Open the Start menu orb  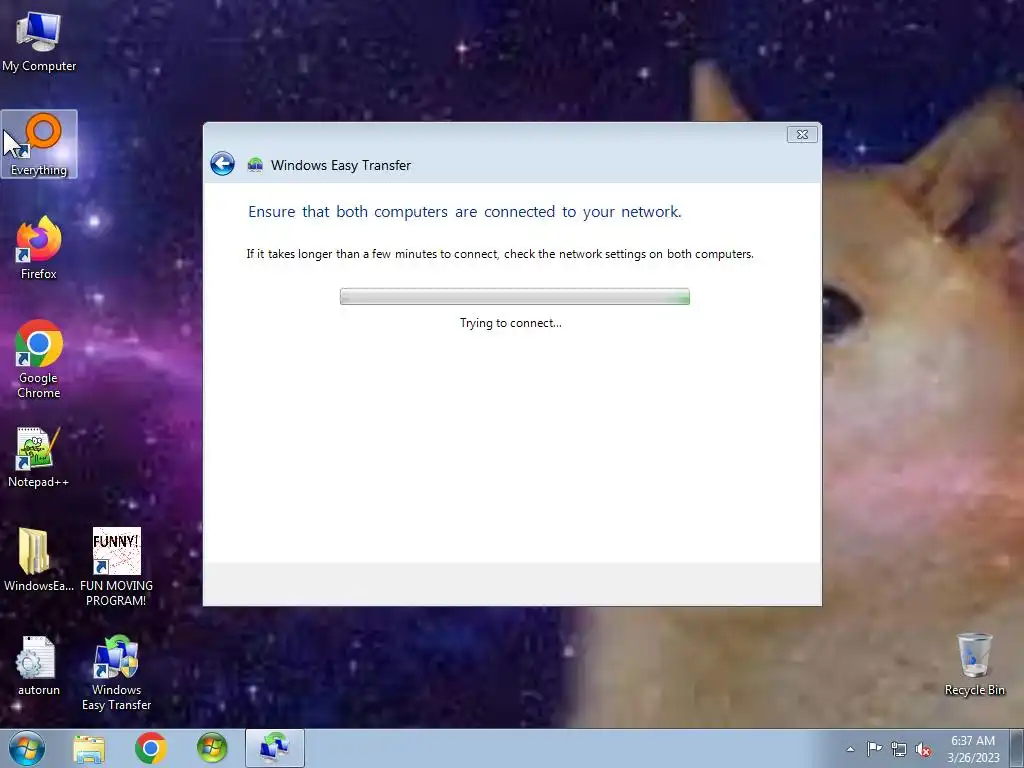coord(27,748)
